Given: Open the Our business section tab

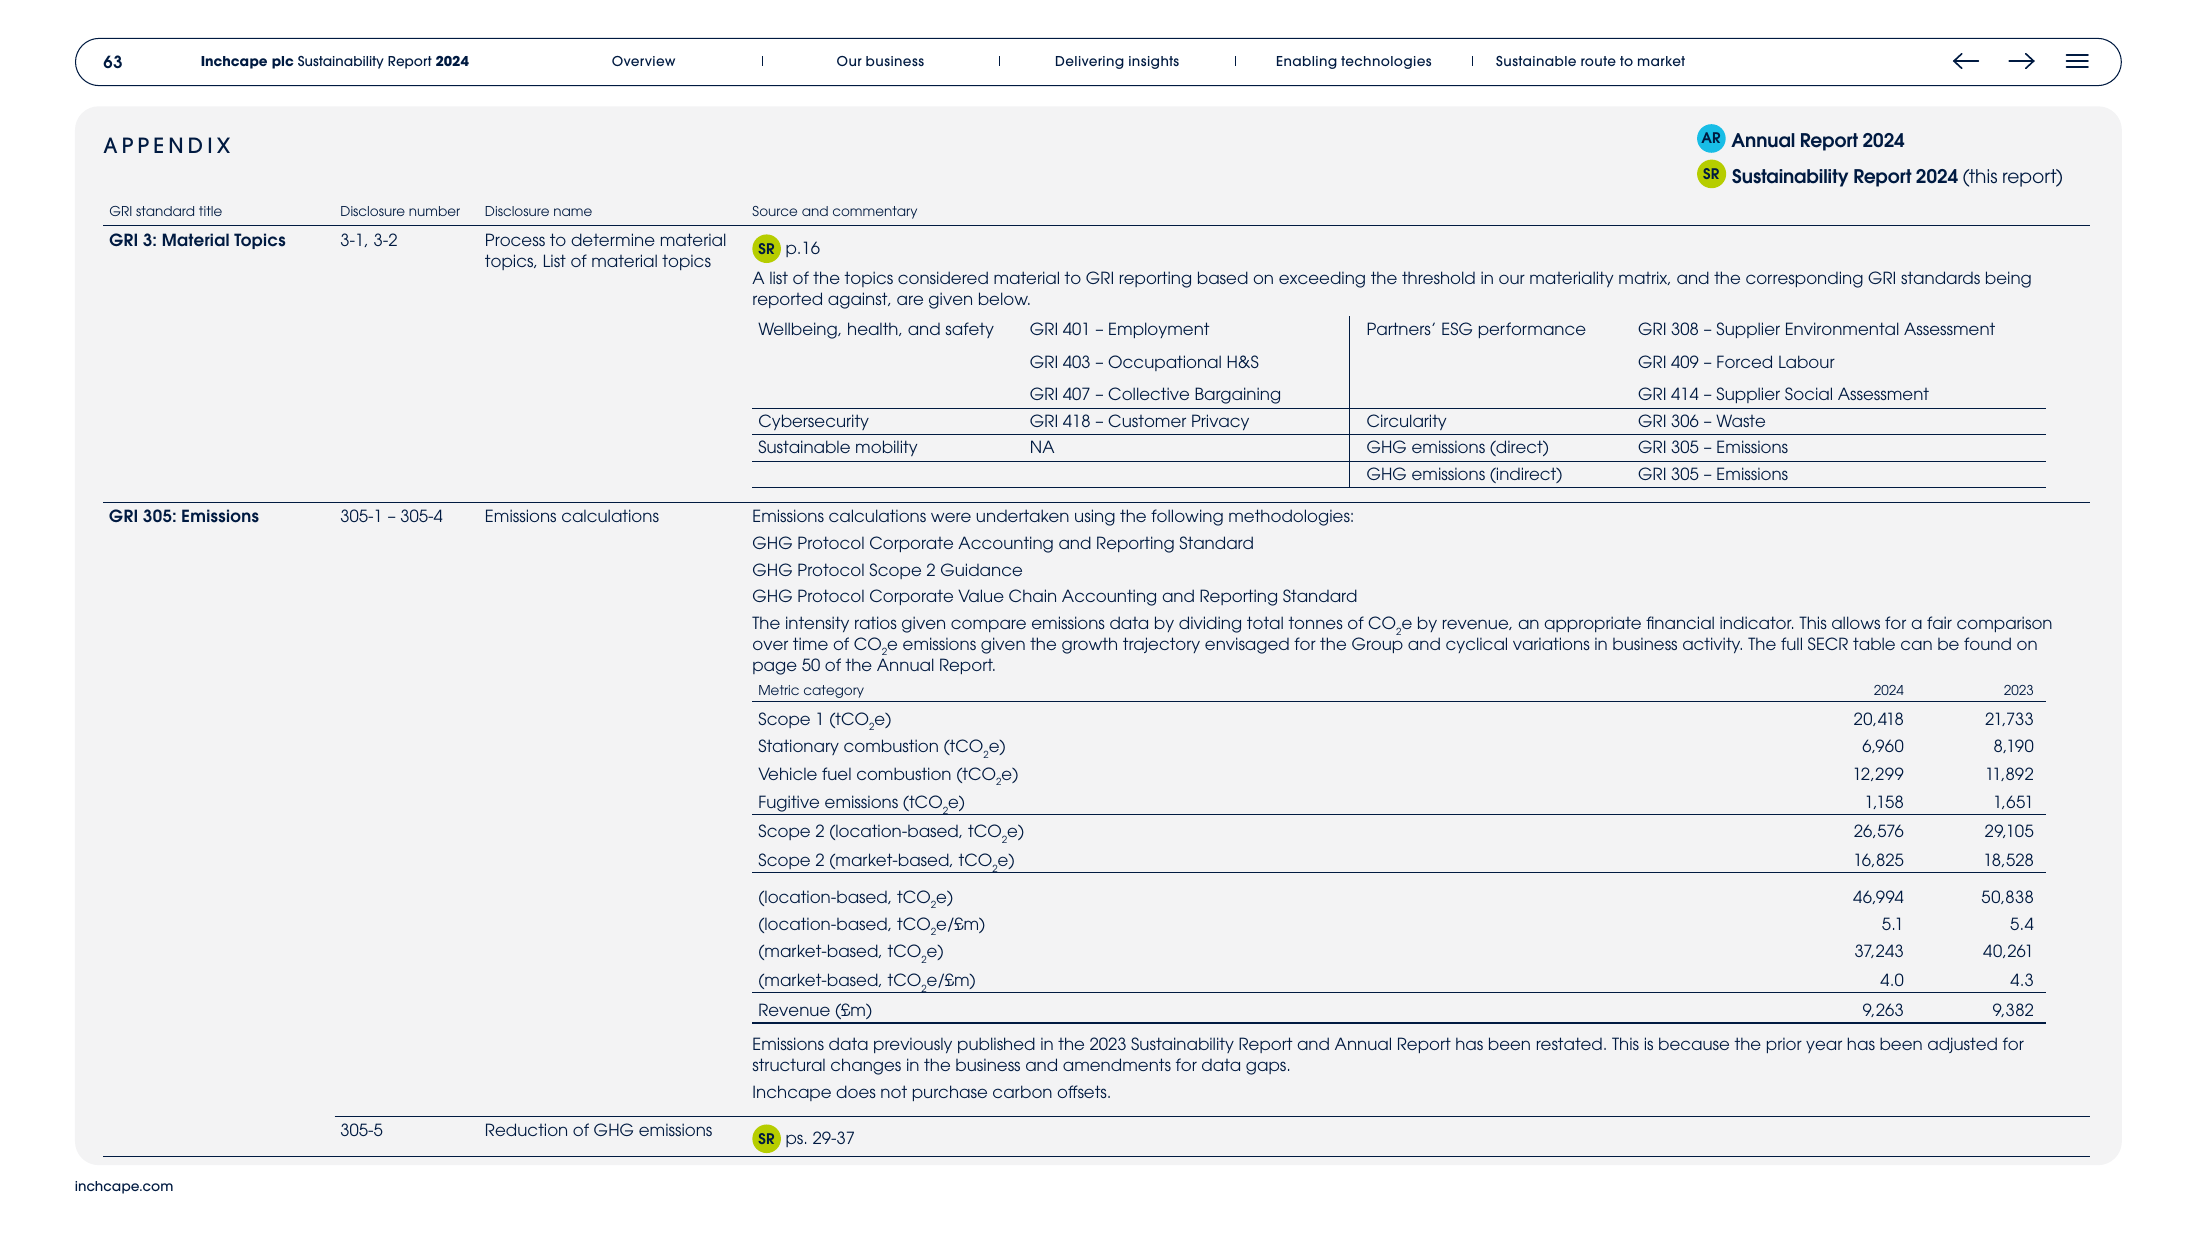Looking at the screenshot, I should pos(880,61).
